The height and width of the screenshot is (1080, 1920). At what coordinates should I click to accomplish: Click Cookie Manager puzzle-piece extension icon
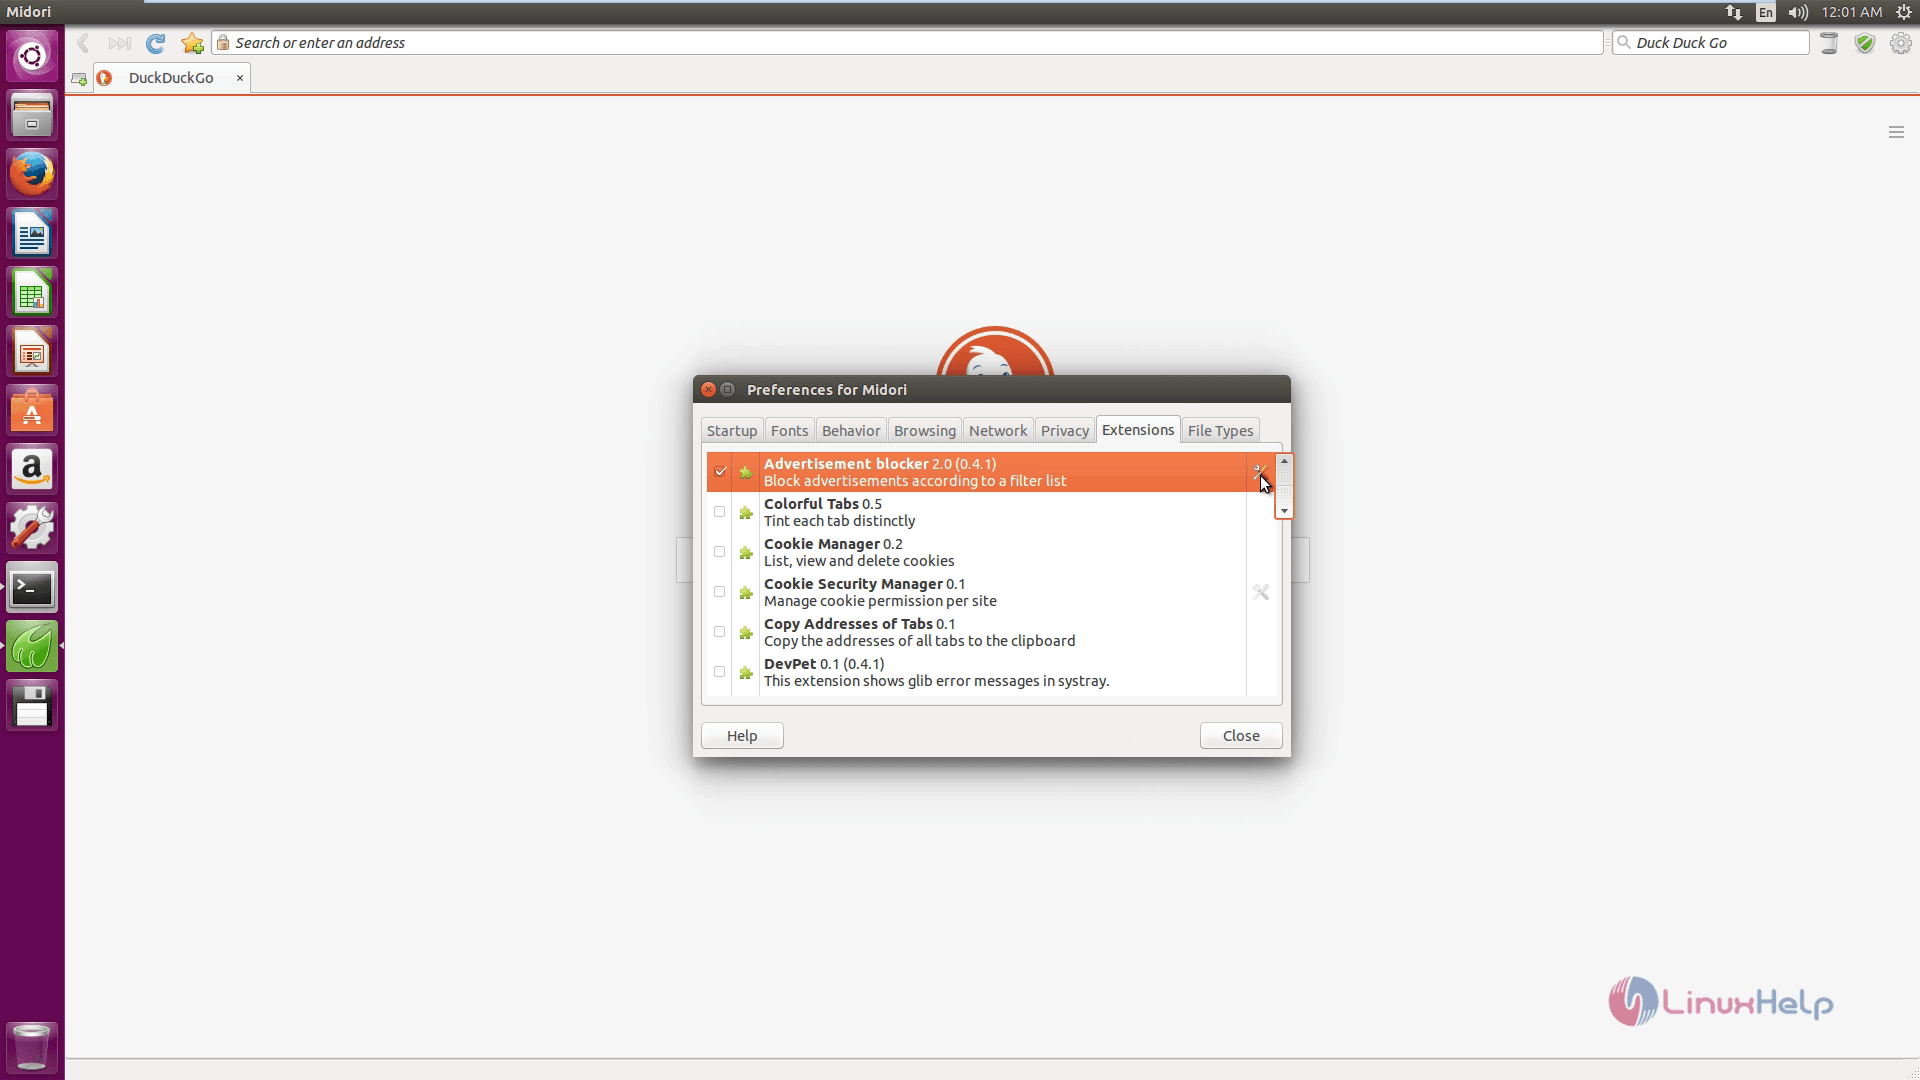[746, 552]
